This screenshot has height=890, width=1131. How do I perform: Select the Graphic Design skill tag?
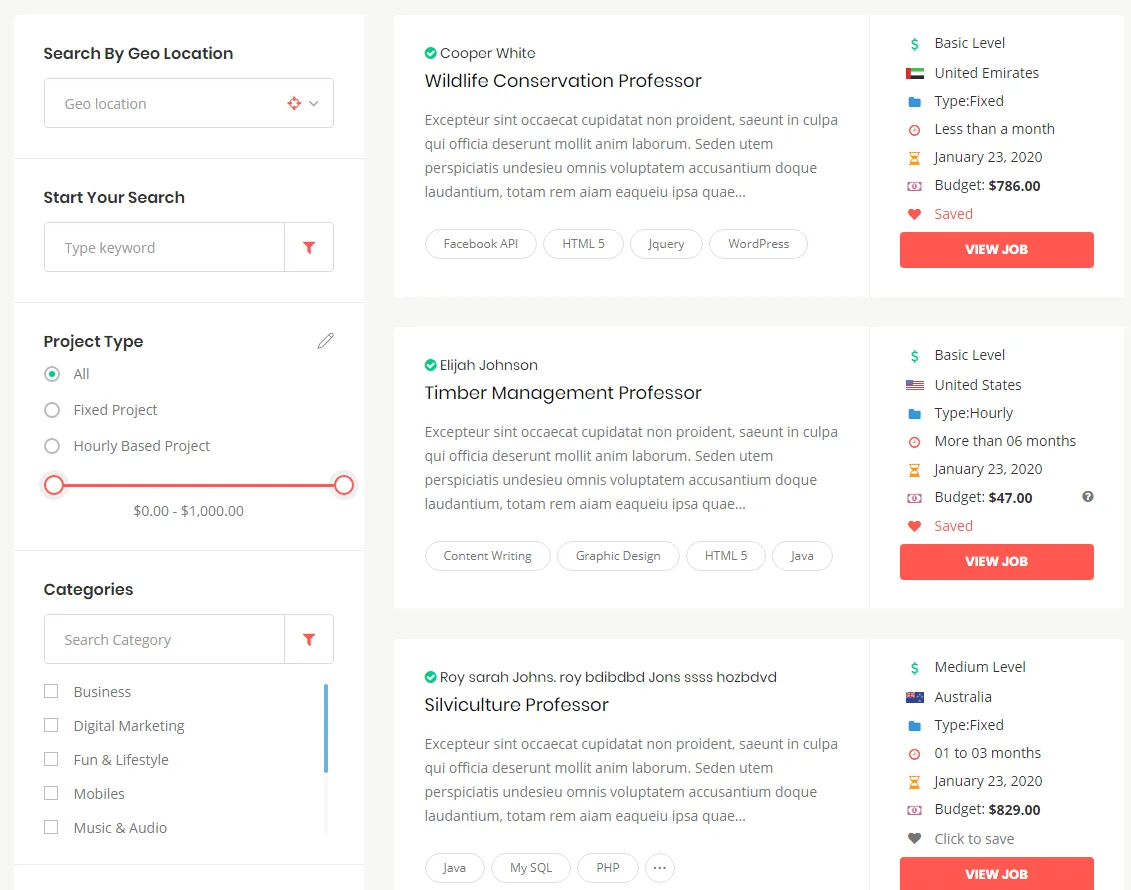[x=618, y=556]
